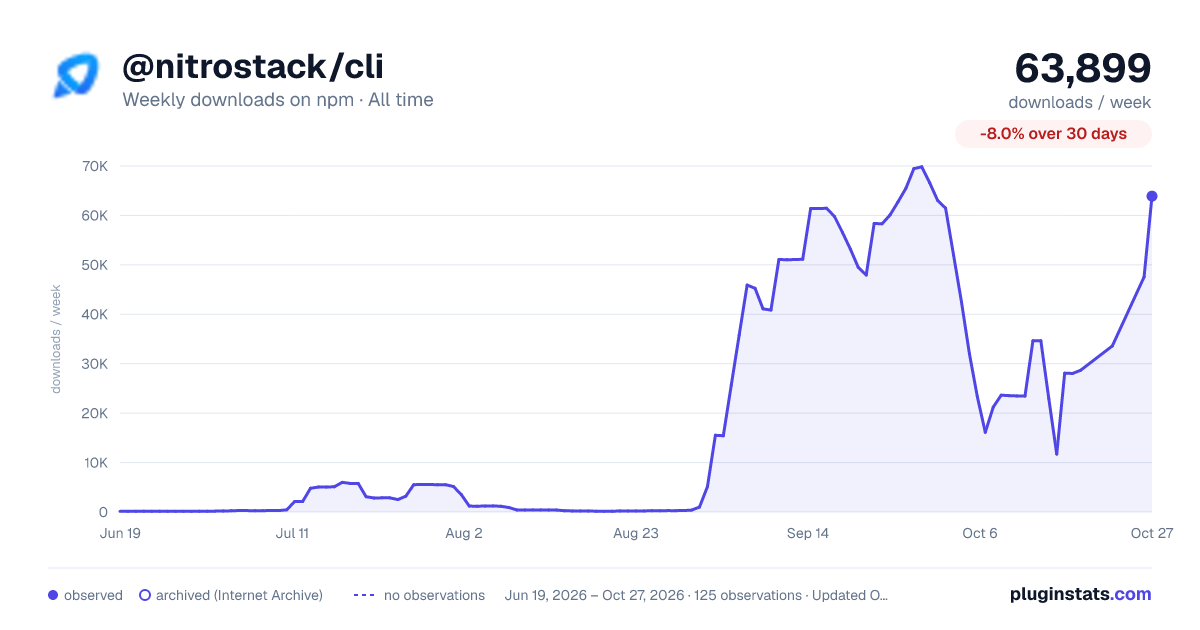The height and width of the screenshot is (630, 1200).
Task: Click the 0 y-axis label
Action: click(103, 512)
